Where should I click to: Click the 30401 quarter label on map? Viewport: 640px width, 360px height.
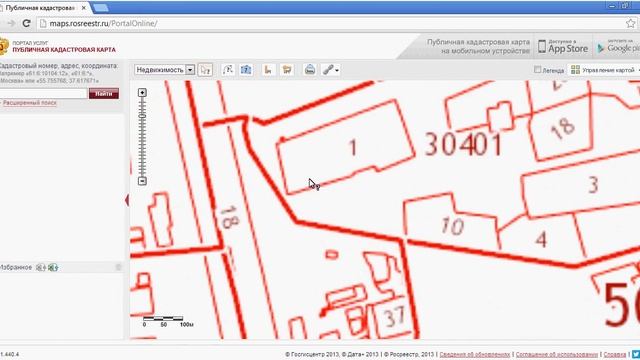(463, 144)
